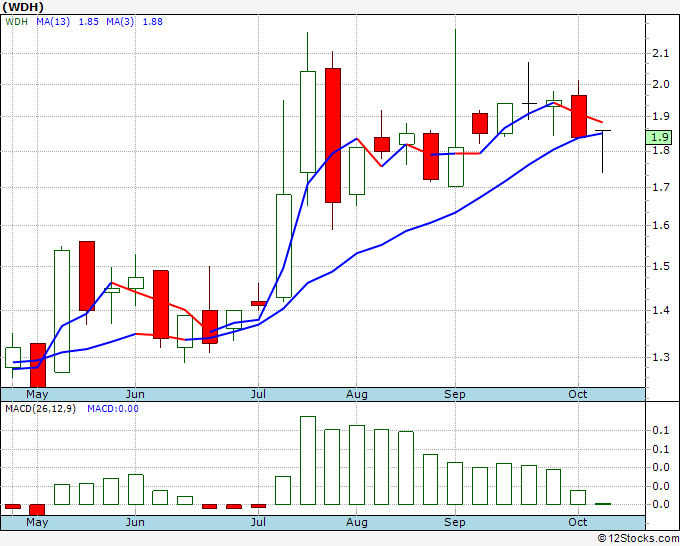Open the 12Stocks.com copyright link

point(638,539)
